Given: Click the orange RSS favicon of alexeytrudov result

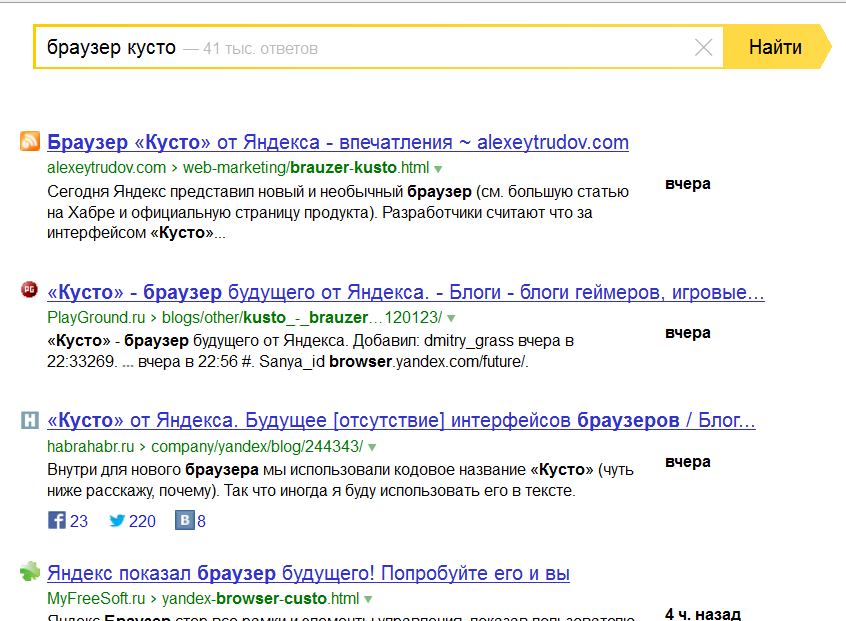Looking at the screenshot, I should pos(30,141).
